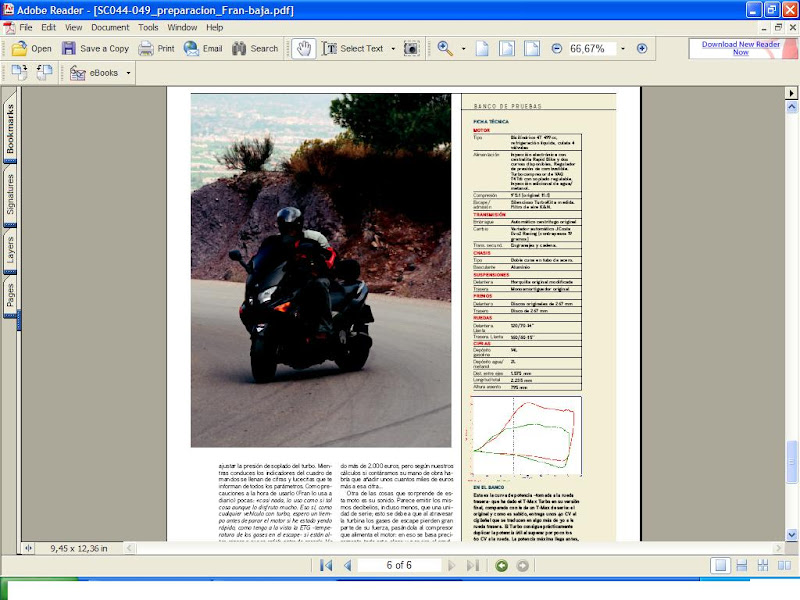The image size is (800, 600).
Task: Switch to Single Page layout
Action: (x=721, y=566)
